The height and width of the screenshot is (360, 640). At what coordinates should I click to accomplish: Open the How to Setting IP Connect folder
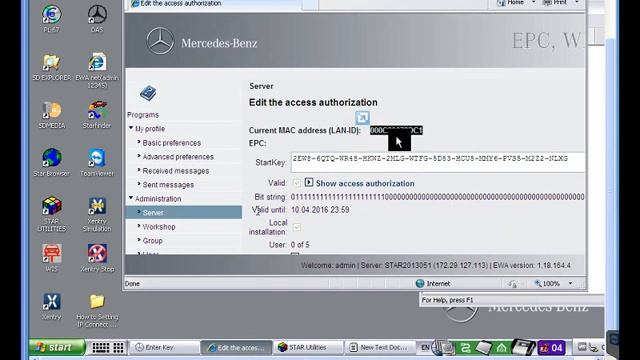point(97,310)
